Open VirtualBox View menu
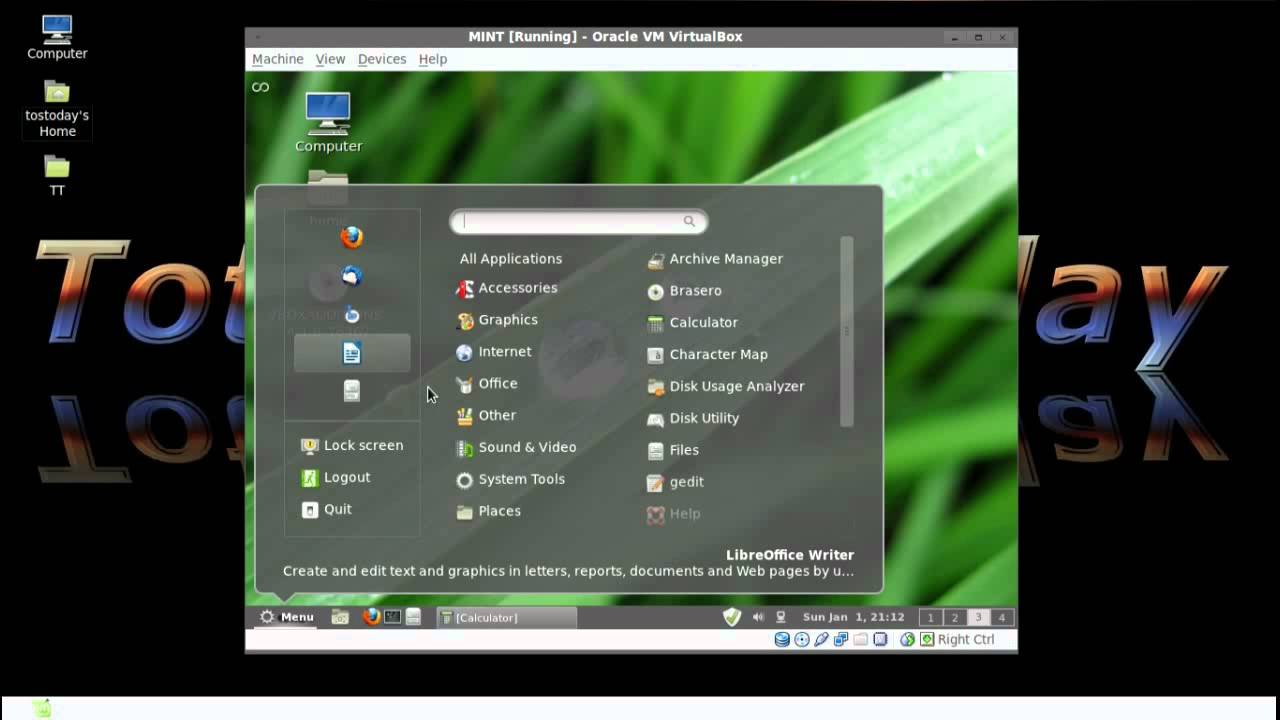This screenshot has height=720, width=1280. 330,59
